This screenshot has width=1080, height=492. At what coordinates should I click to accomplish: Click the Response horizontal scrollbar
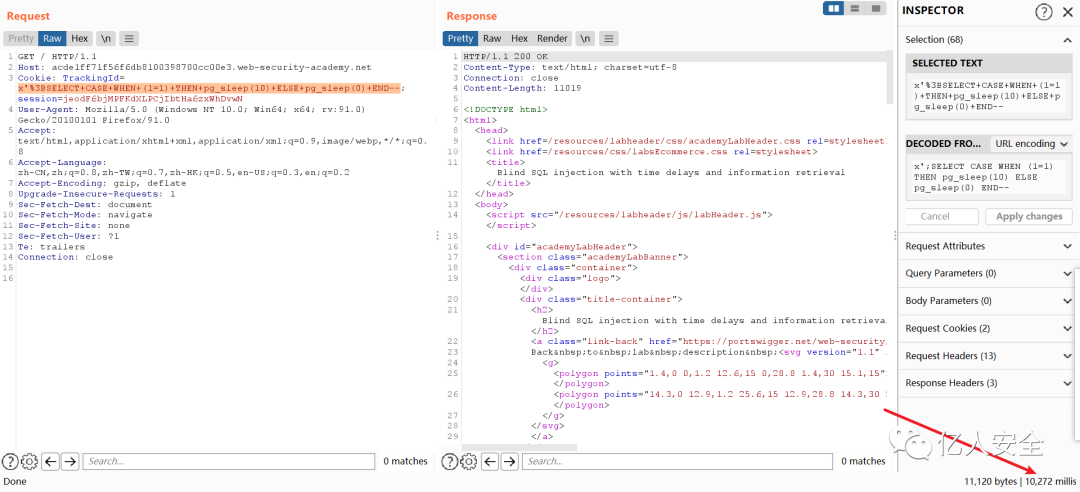click(520, 447)
